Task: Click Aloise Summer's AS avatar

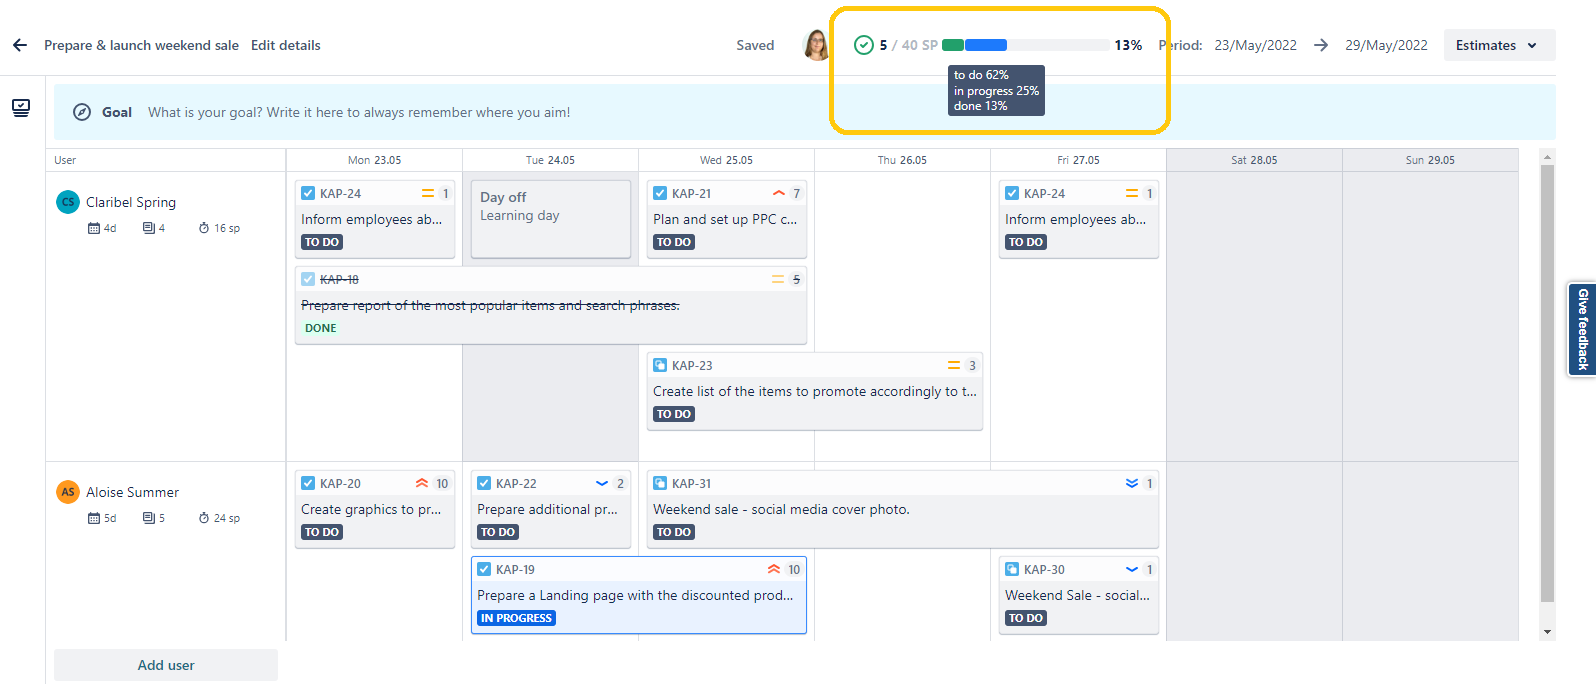Action: [x=68, y=492]
